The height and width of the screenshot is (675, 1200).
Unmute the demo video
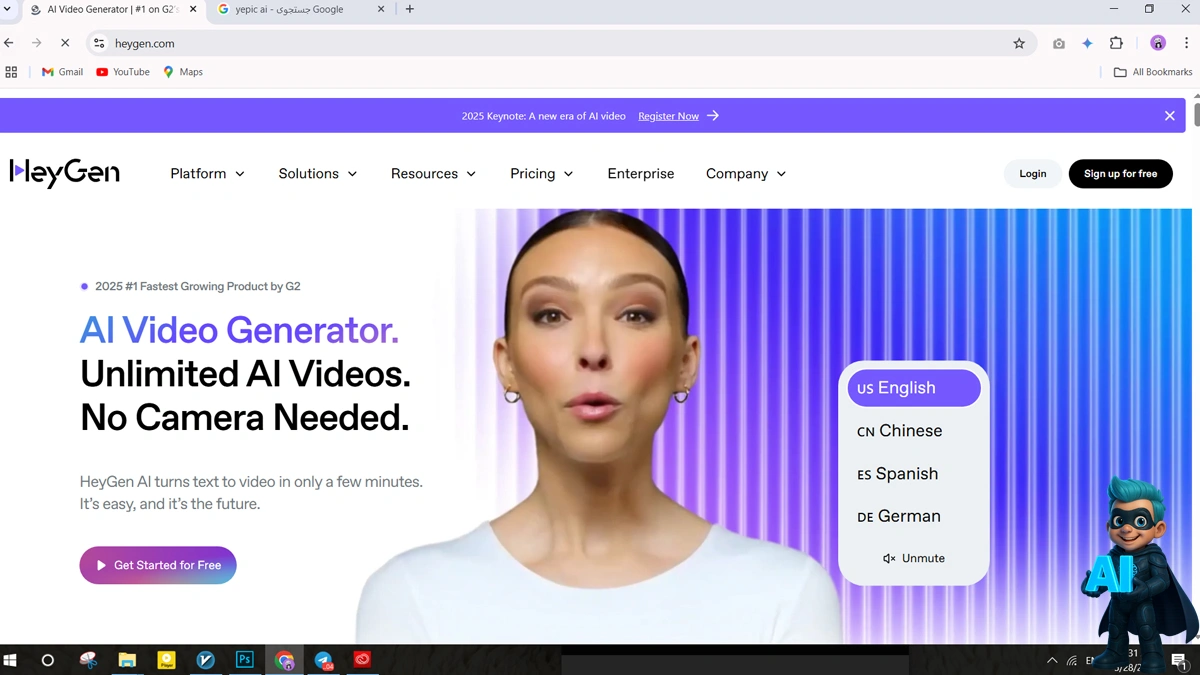913,558
